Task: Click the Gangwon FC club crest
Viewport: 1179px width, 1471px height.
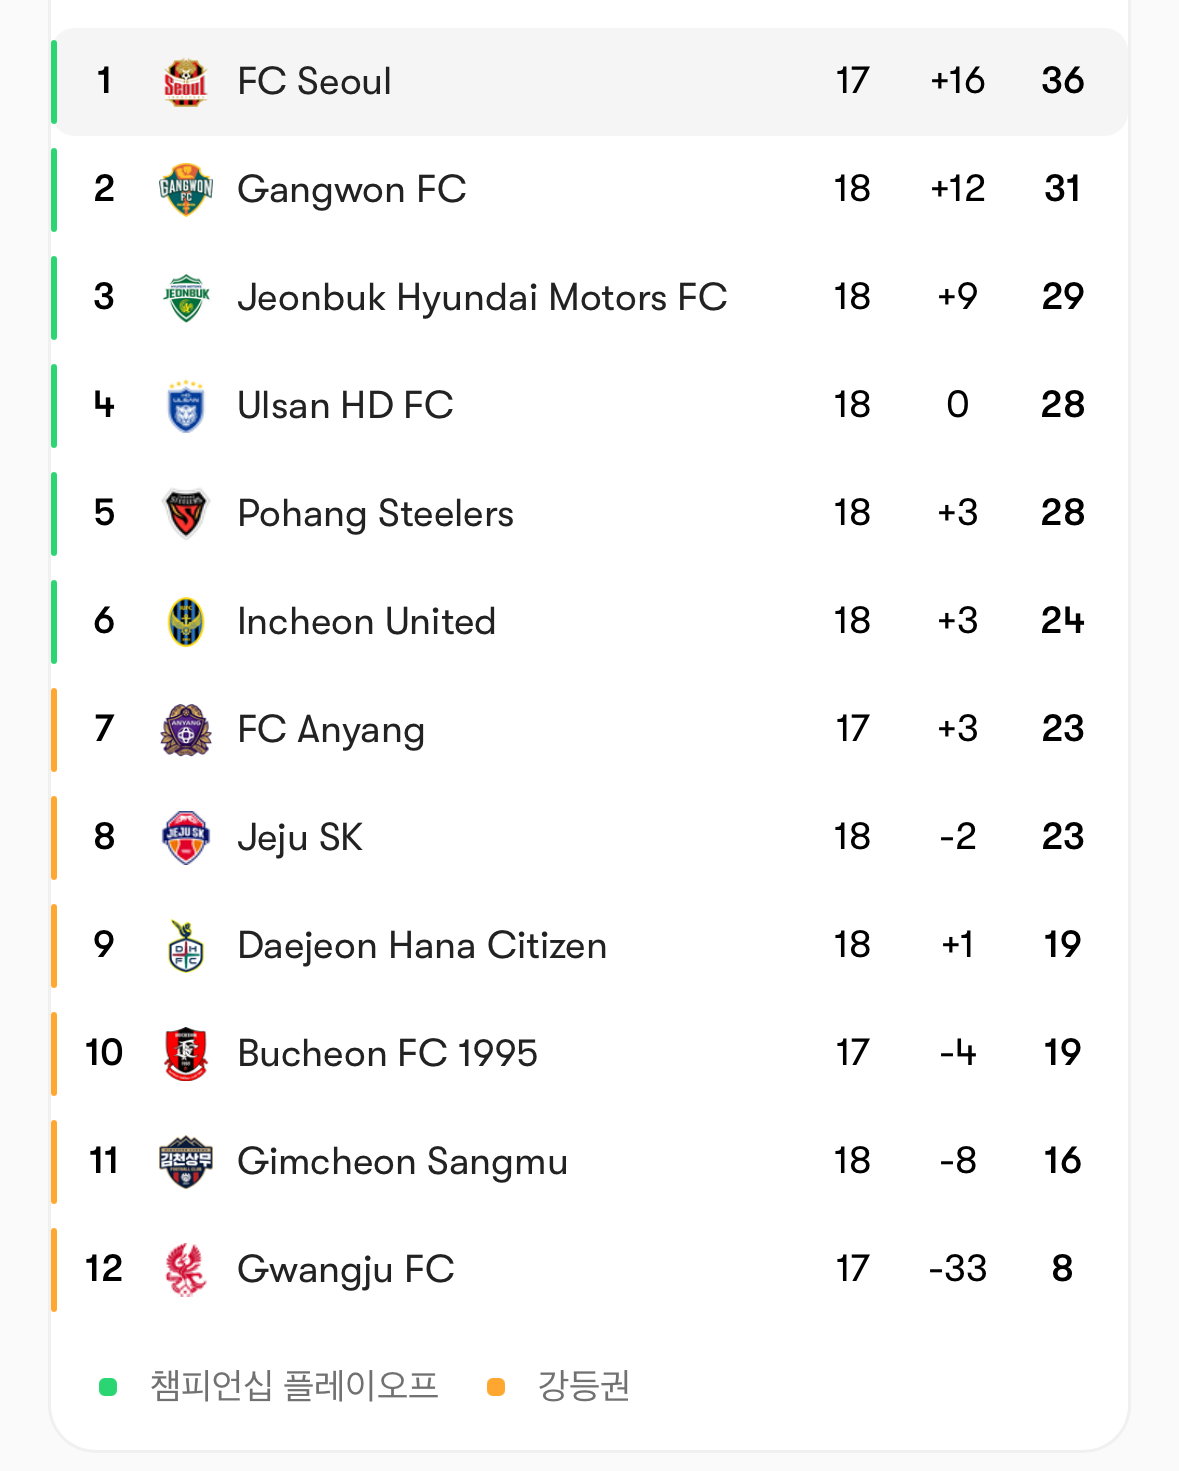Action: 186,190
